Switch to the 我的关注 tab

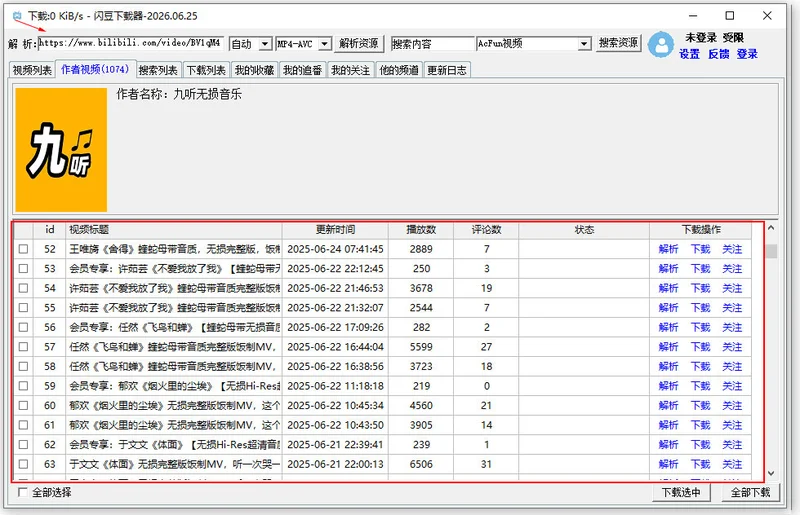point(351,70)
